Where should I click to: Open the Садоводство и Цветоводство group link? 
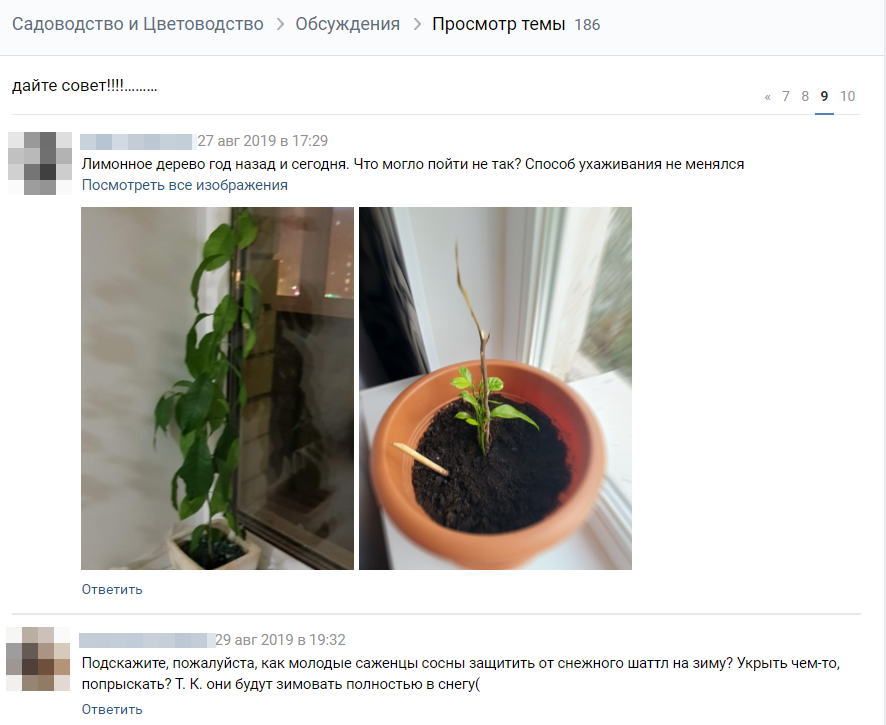(138, 24)
